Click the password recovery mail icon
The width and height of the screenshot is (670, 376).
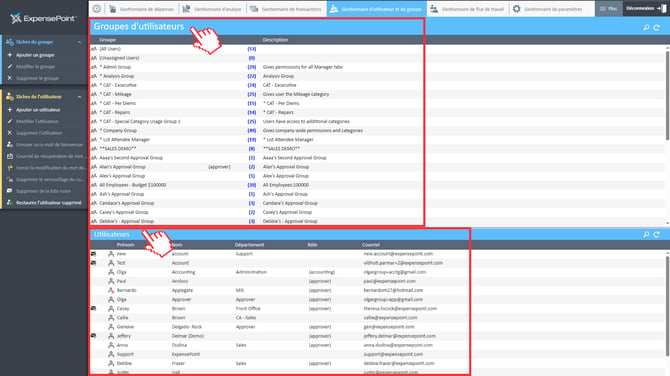pyautogui.click(x=10, y=156)
